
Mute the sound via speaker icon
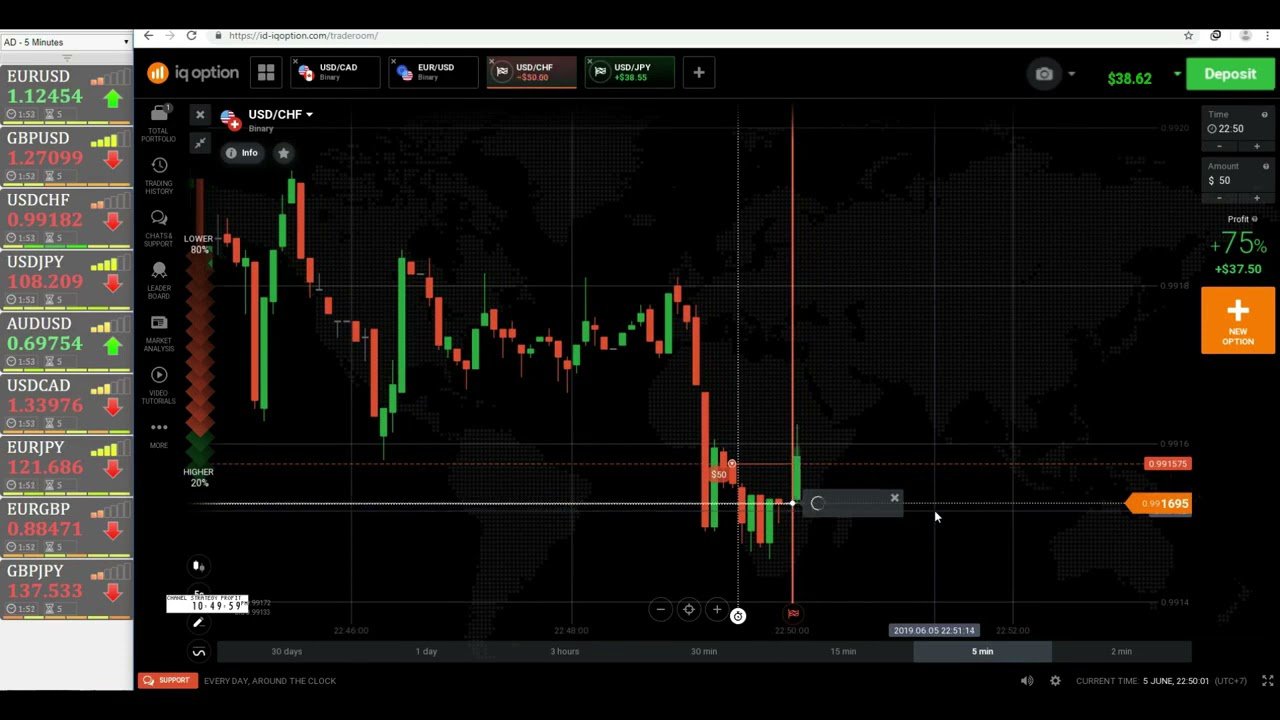[1027, 680]
